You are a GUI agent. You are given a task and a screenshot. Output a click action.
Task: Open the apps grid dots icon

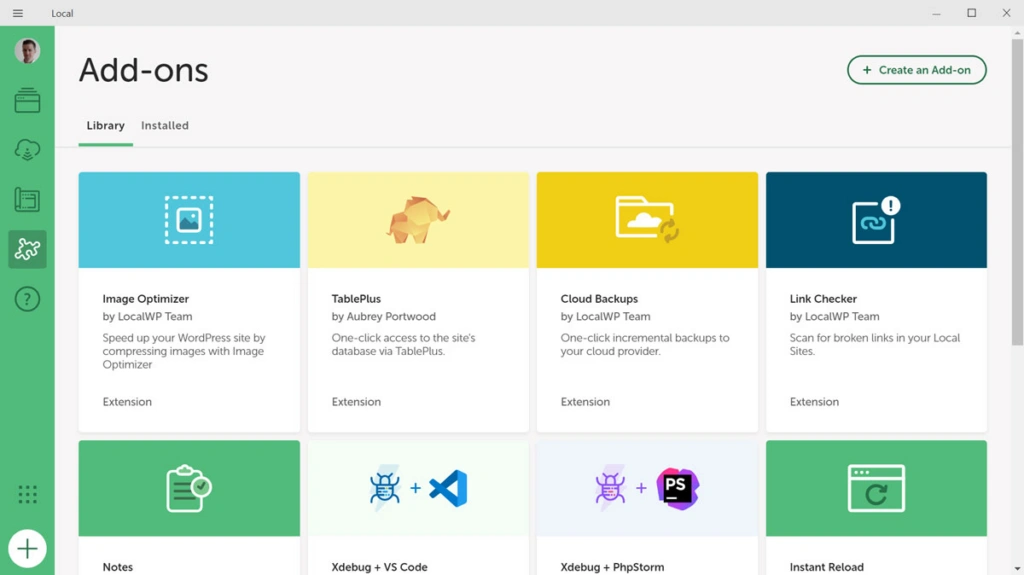(x=27, y=494)
